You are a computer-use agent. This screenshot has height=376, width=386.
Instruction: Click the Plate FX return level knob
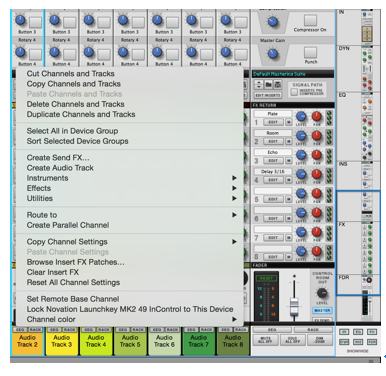(301, 117)
